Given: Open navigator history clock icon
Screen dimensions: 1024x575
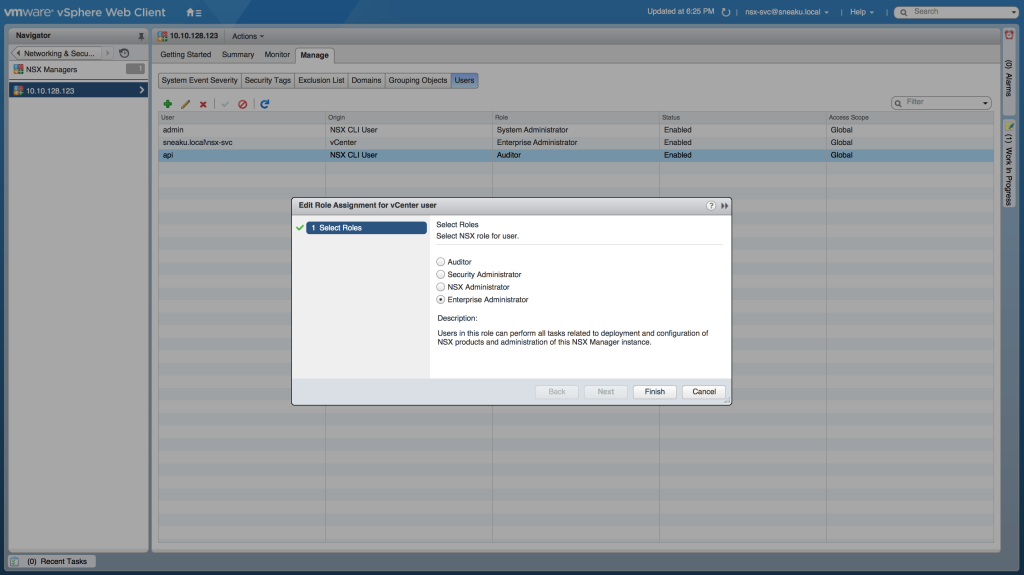Looking at the screenshot, I should (124, 53).
